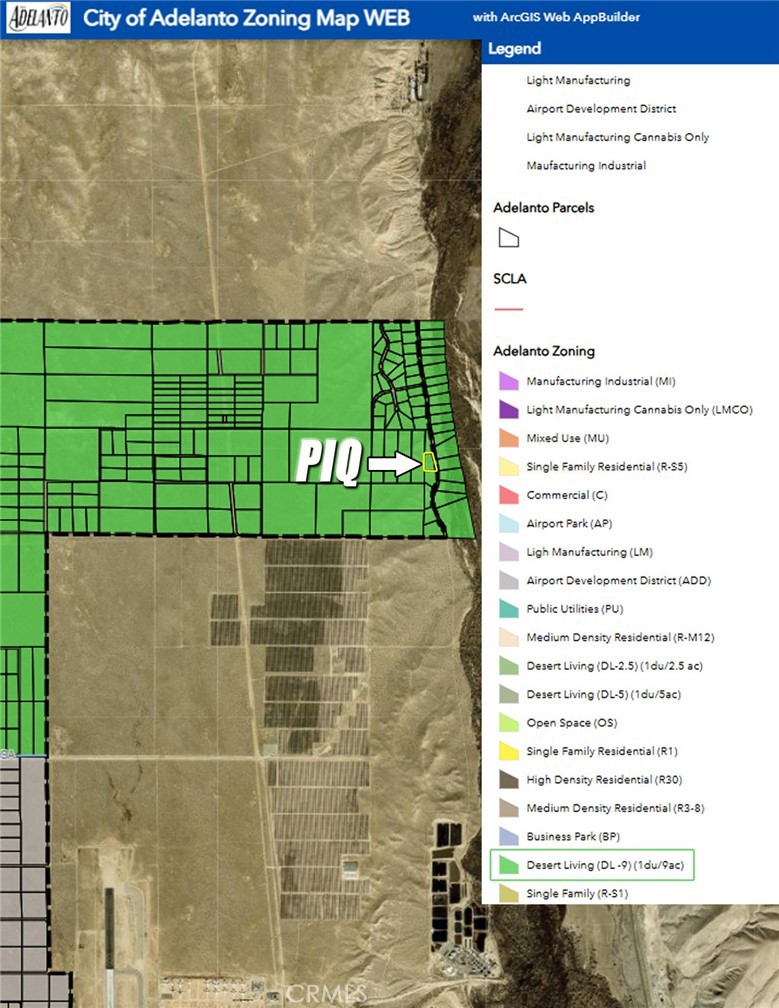Click the SCLA section heading
Screen dimensions: 779x1008
tap(510, 279)
